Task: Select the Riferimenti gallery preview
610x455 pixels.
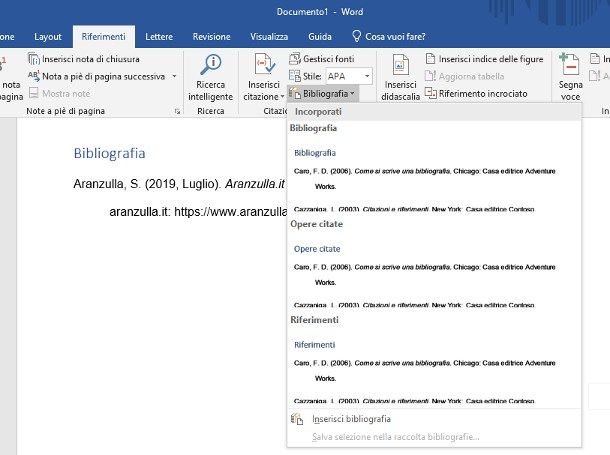Action: tap(434, 369)
